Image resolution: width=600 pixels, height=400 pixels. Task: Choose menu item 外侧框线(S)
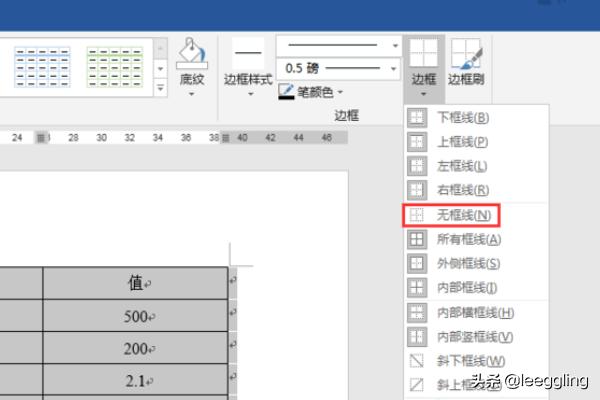click(x=477, y=263)
